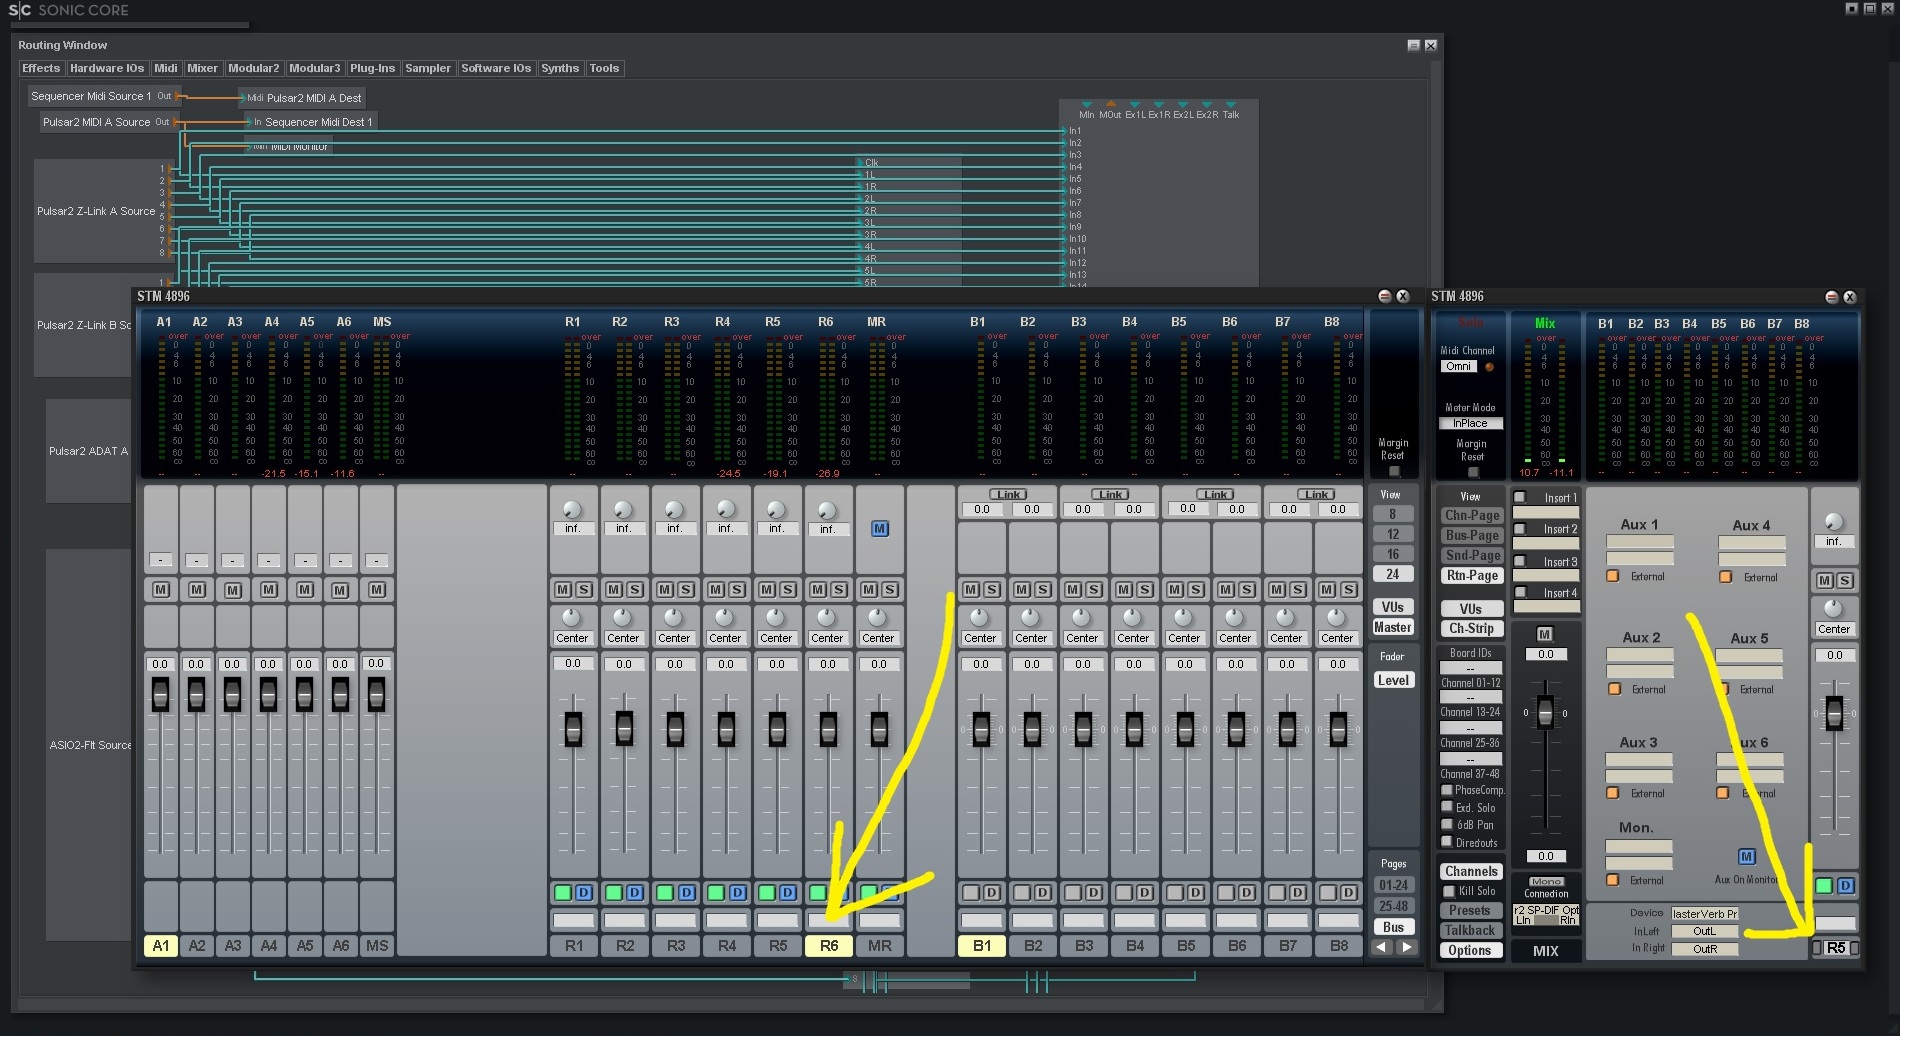Click blue M button on MR strip
The width and height of the screenshot is (1928, 1060).
point(880,529)
